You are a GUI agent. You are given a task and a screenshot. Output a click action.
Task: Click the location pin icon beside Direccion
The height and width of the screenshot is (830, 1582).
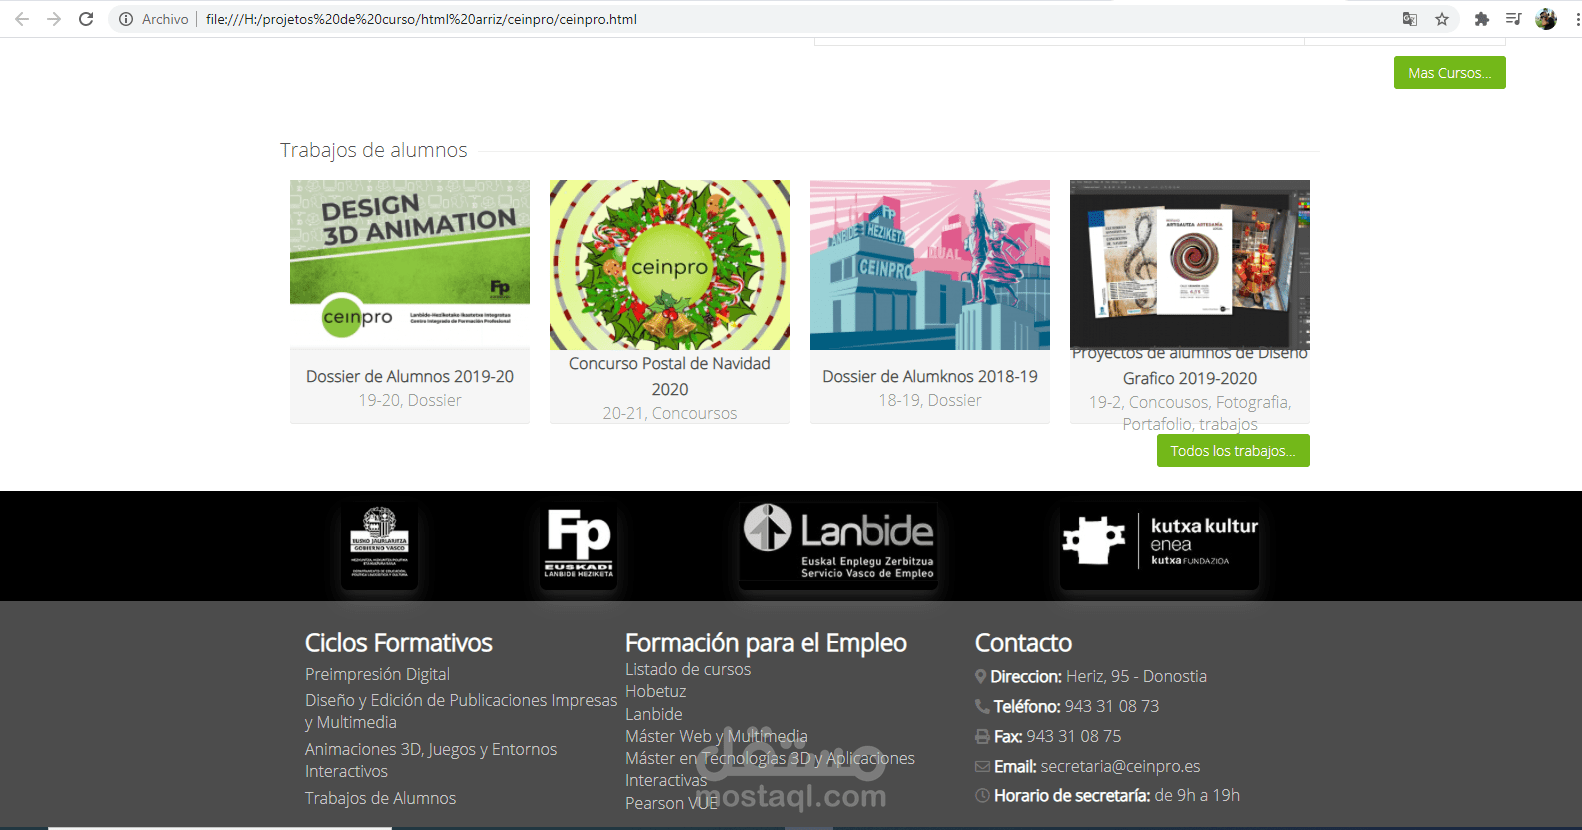[981, 677]
